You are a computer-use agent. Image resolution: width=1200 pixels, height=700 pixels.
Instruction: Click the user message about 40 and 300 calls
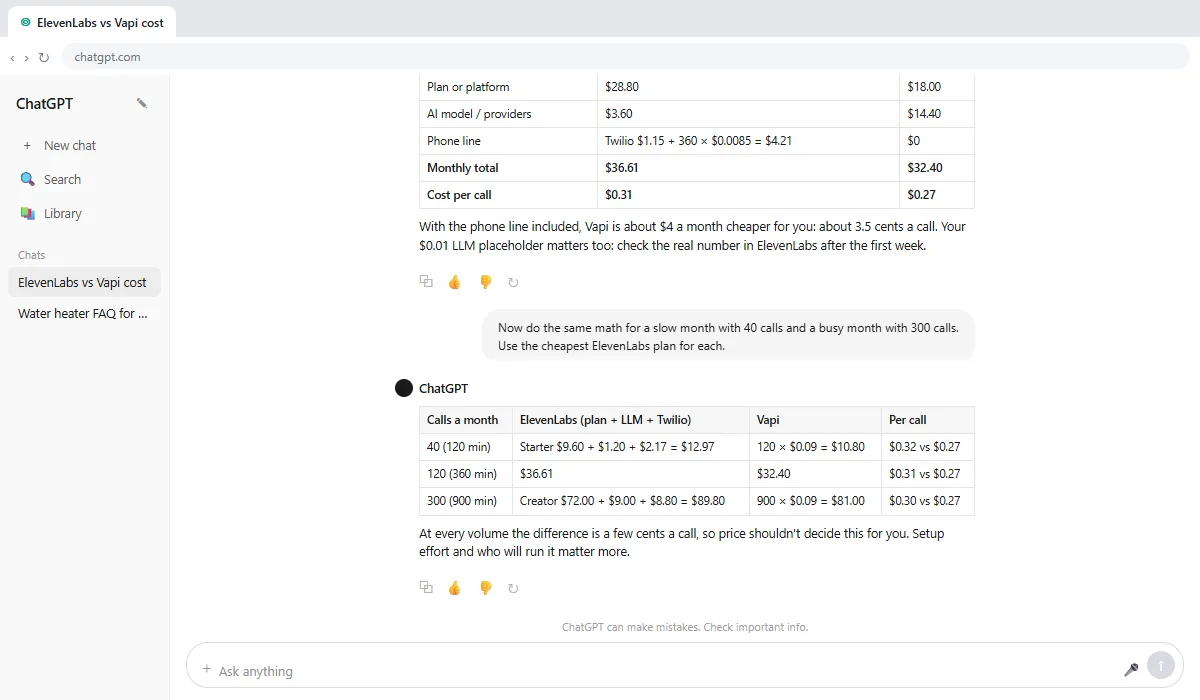(x=728, y=336)
